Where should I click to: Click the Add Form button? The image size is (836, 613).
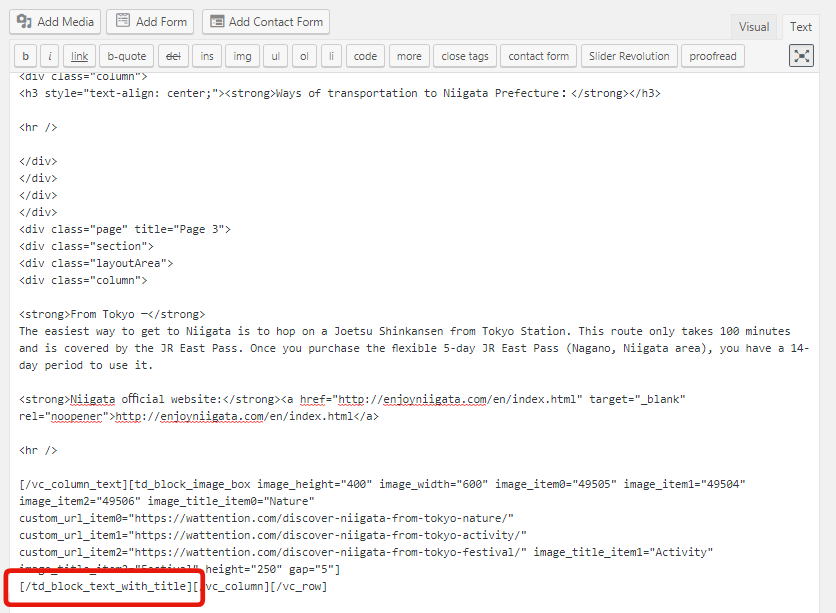(x=150, y=22)
